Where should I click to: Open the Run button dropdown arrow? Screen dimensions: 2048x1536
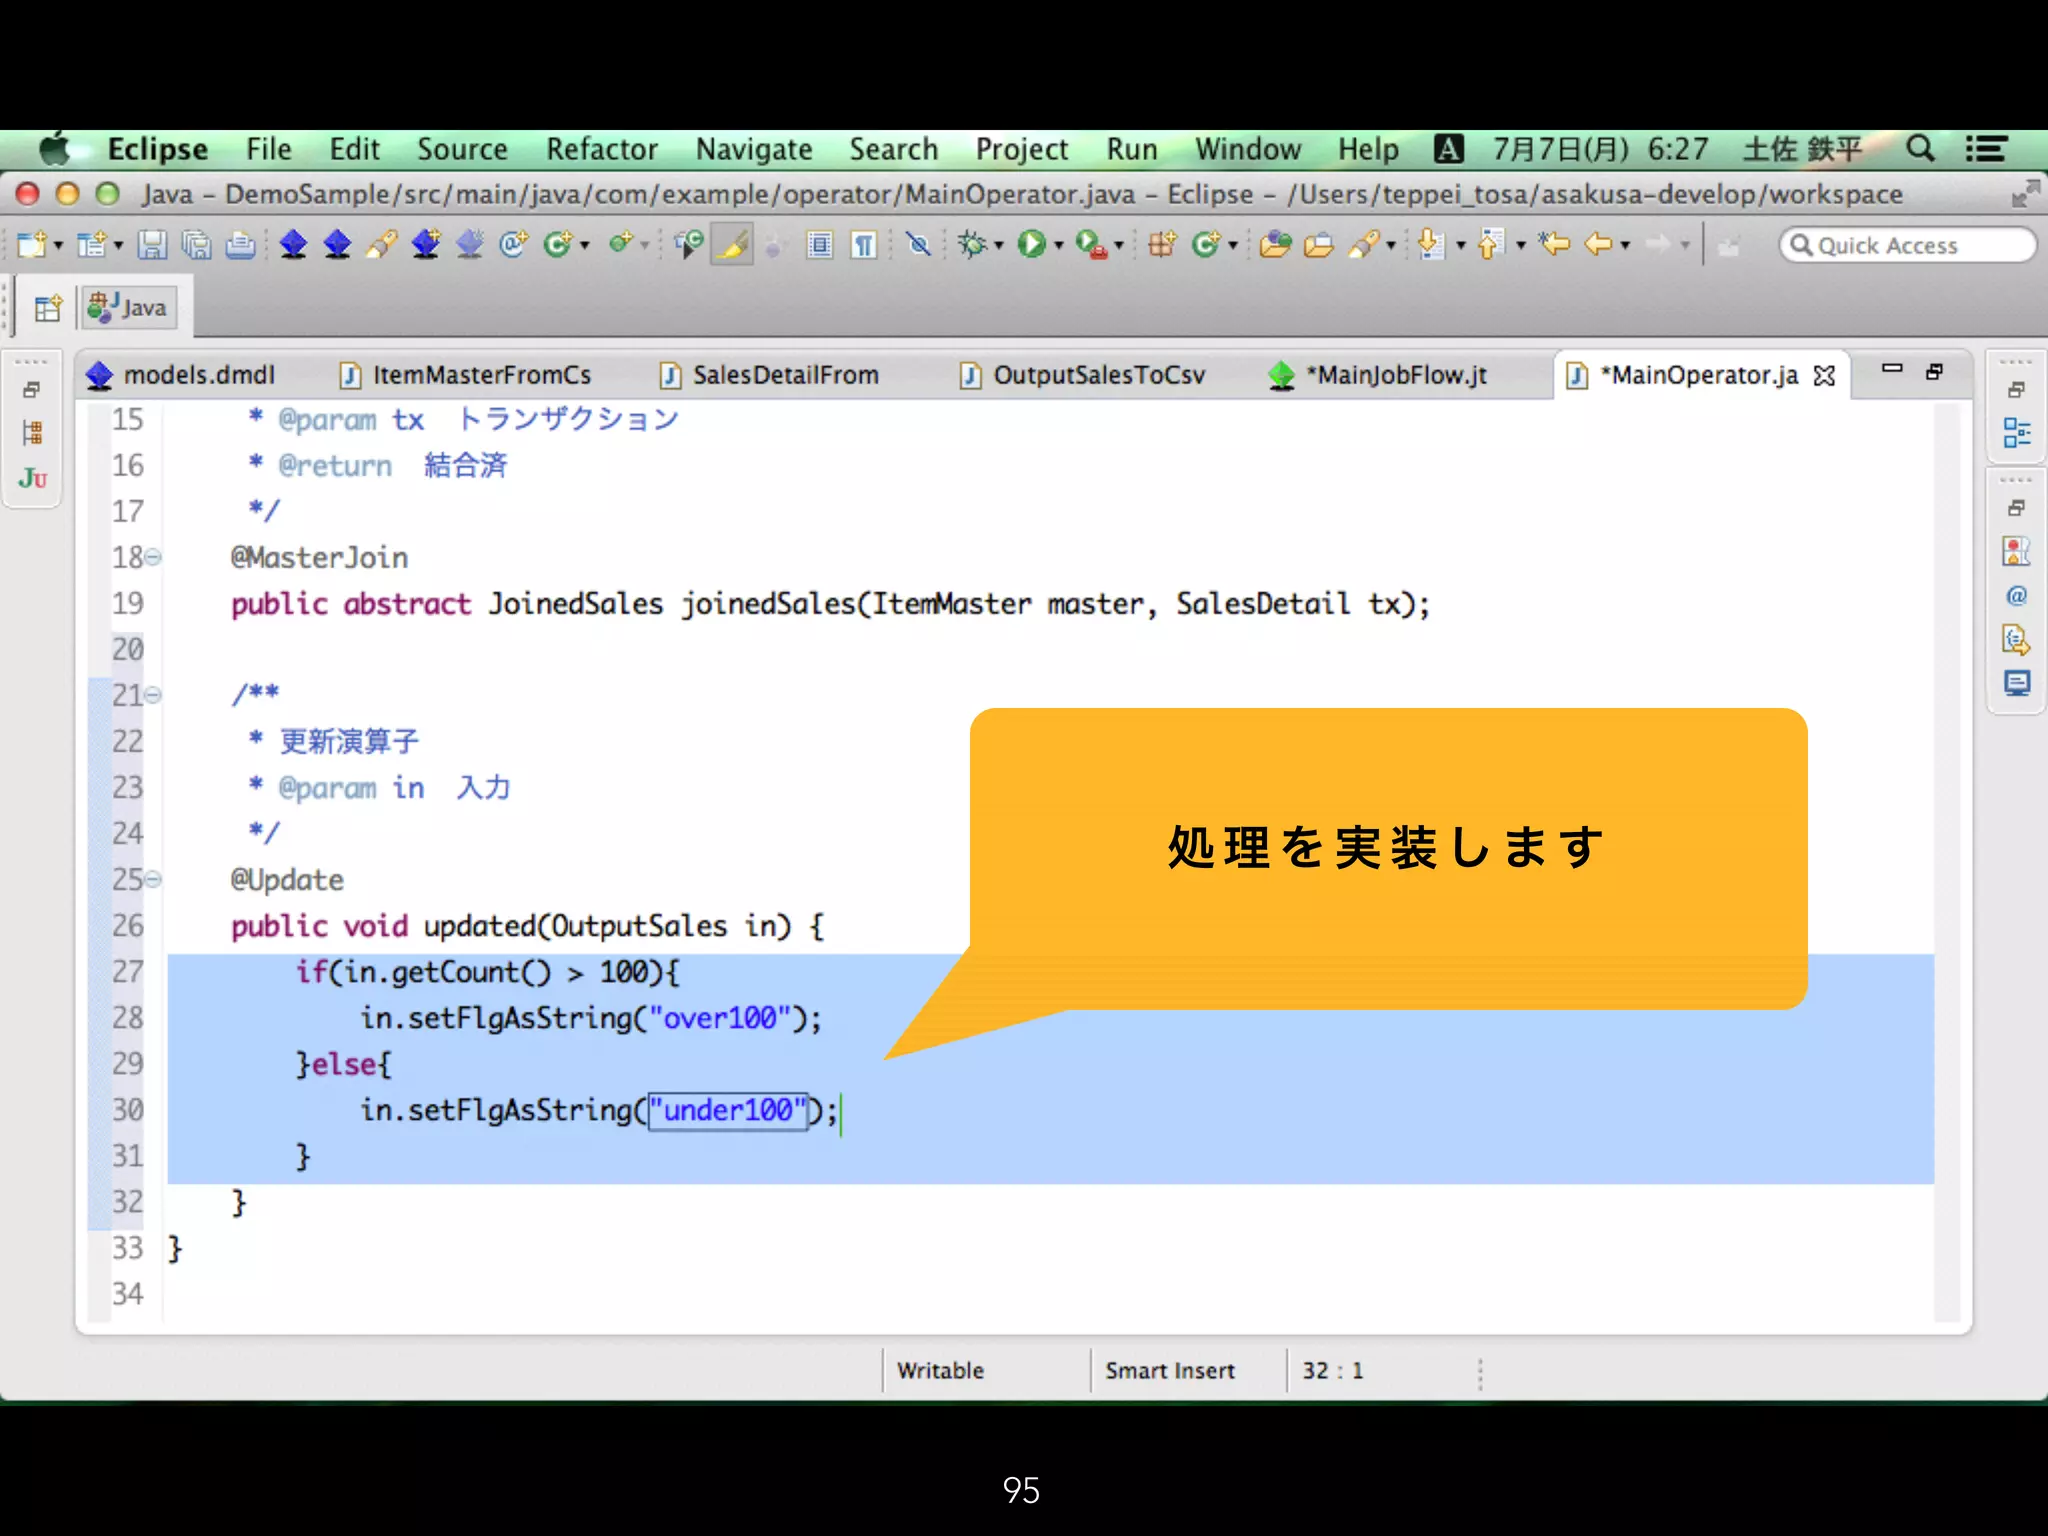(x=1059, y=246)
